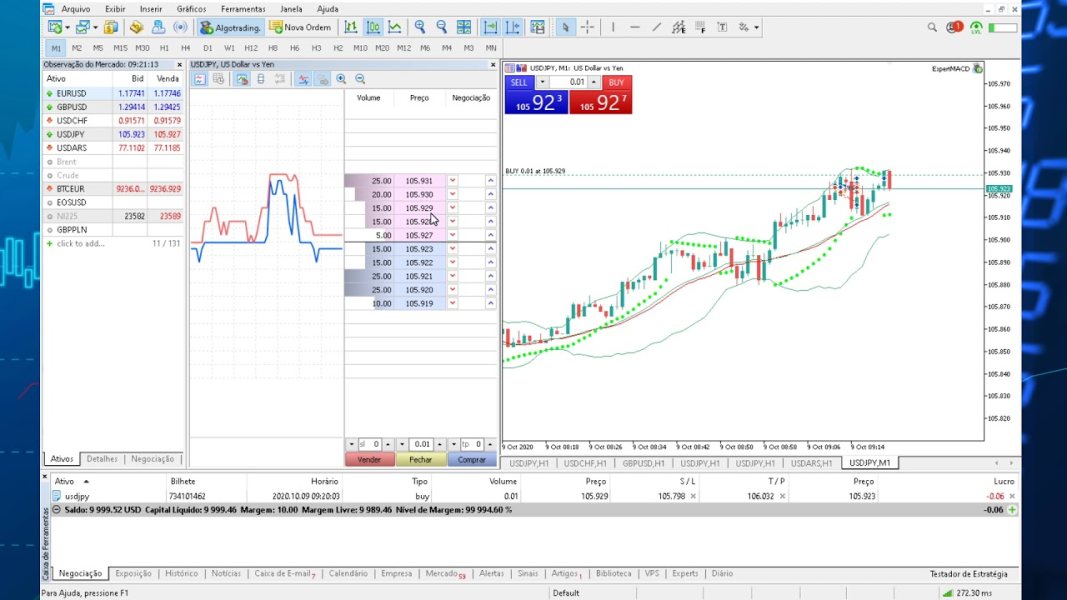Switch chart to candlestick view
Viewport: 1067px width, 600px height.
pyautogui.click(x=373, y=27)
